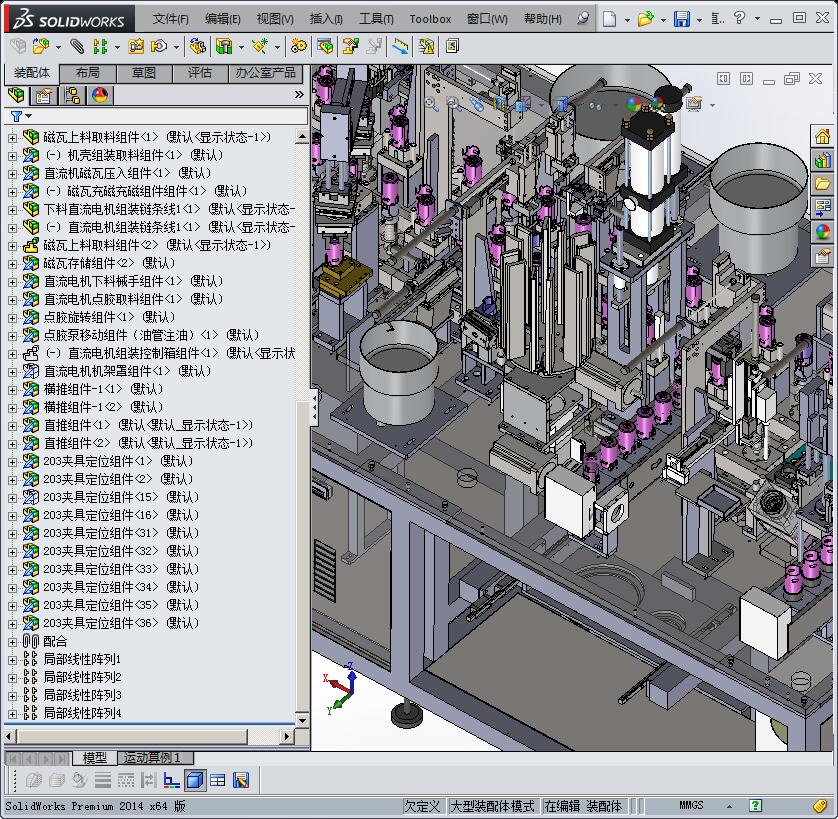Open the filter funnel dropdown in tree
The height and width of the screenshot is (819, 838).
pos(20,116)
